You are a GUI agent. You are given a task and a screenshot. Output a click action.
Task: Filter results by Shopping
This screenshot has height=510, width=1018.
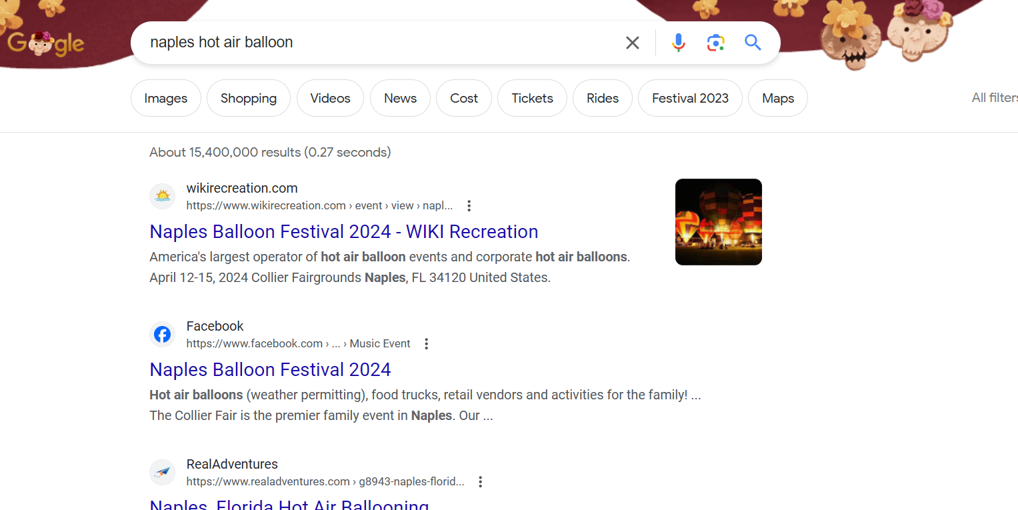tap(248, 98)
